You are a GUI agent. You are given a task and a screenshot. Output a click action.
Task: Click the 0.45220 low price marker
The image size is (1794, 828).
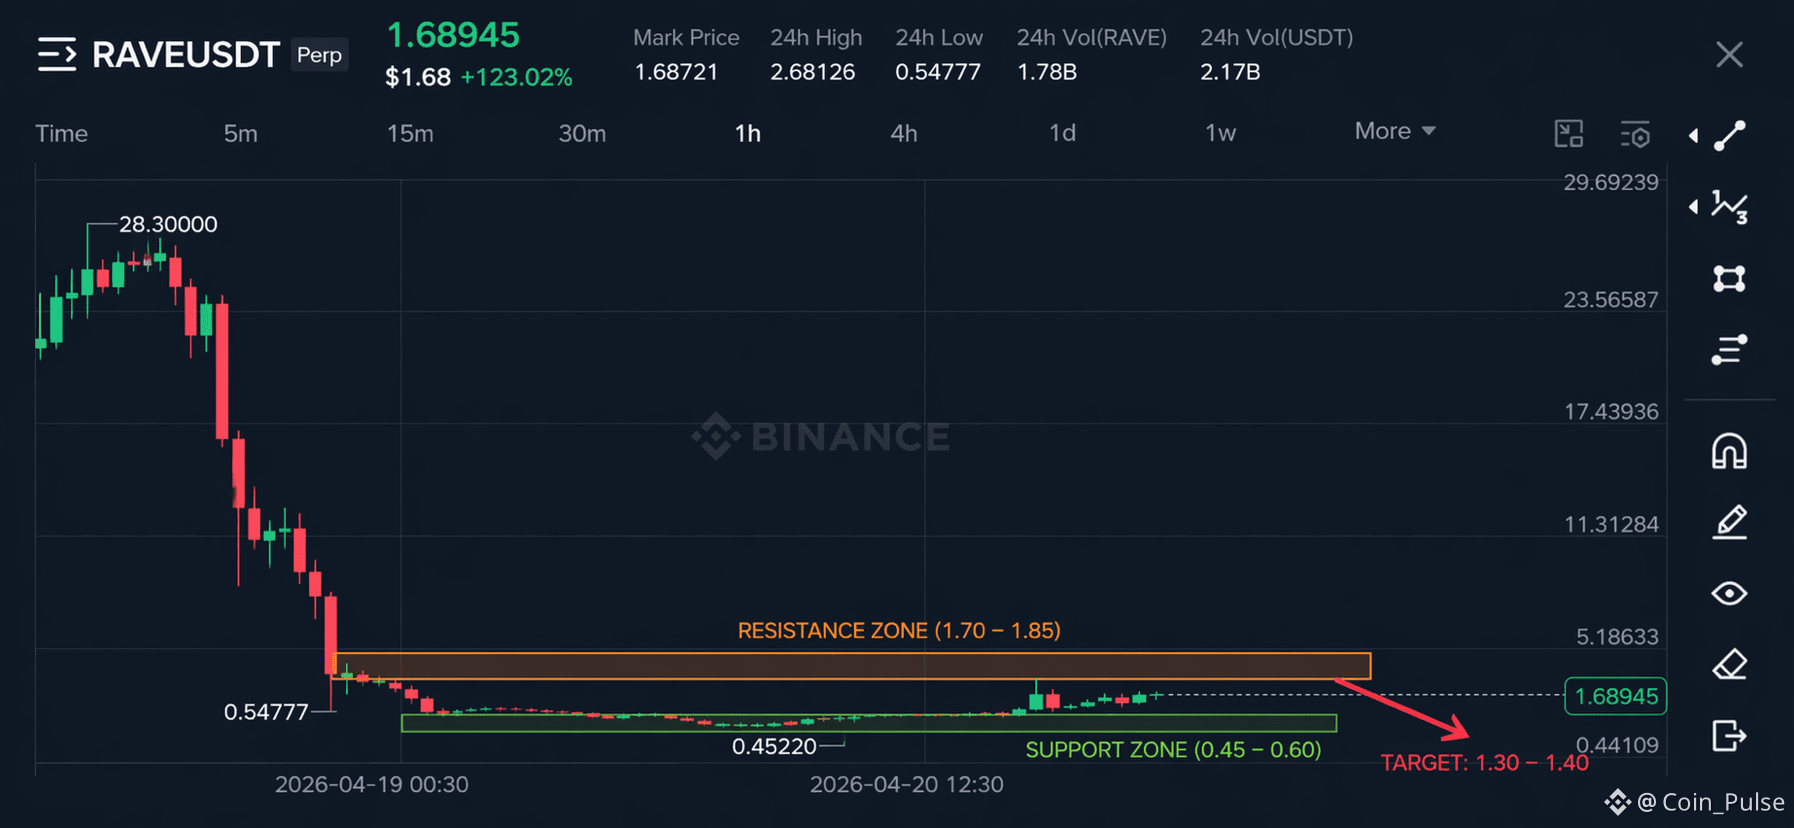click(x=774, y=746)
